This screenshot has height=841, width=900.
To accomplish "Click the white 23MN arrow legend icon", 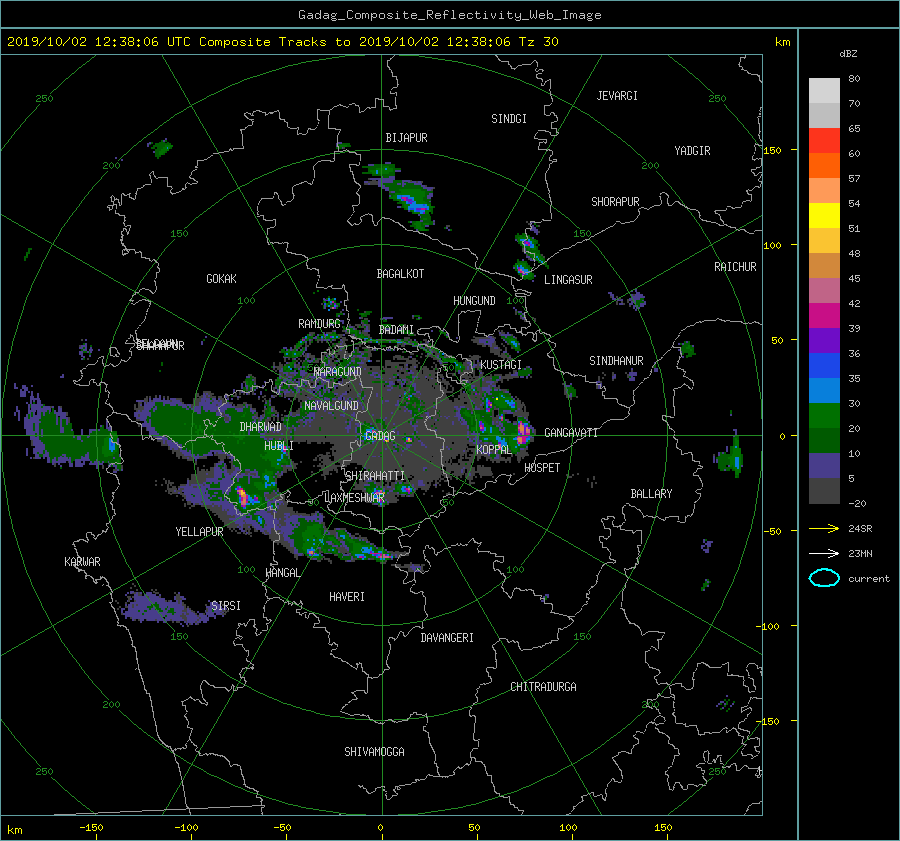I will pos(824,553).
